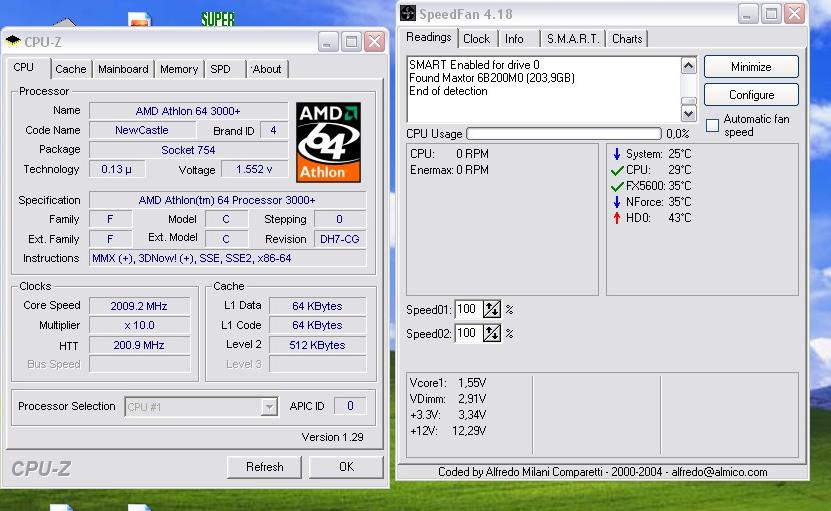Click the 1.552 v voltage value
831x511 pixels.
[x=254, y=170]
